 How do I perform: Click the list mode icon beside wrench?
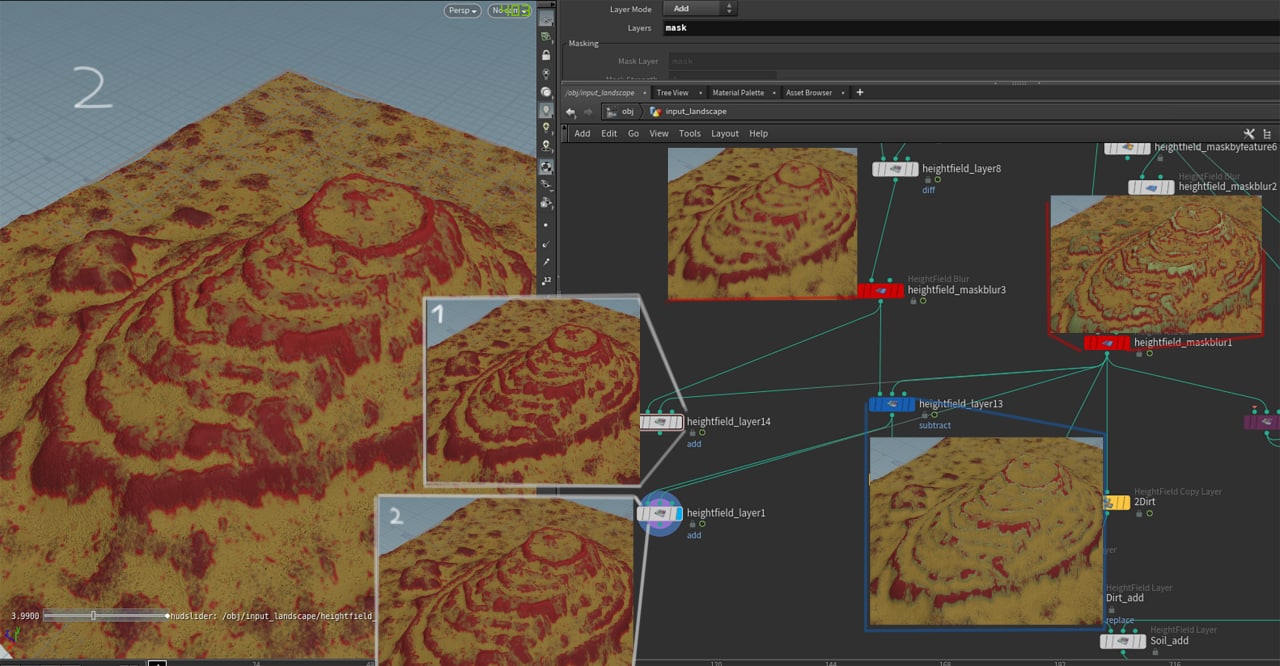(1265, 133)
